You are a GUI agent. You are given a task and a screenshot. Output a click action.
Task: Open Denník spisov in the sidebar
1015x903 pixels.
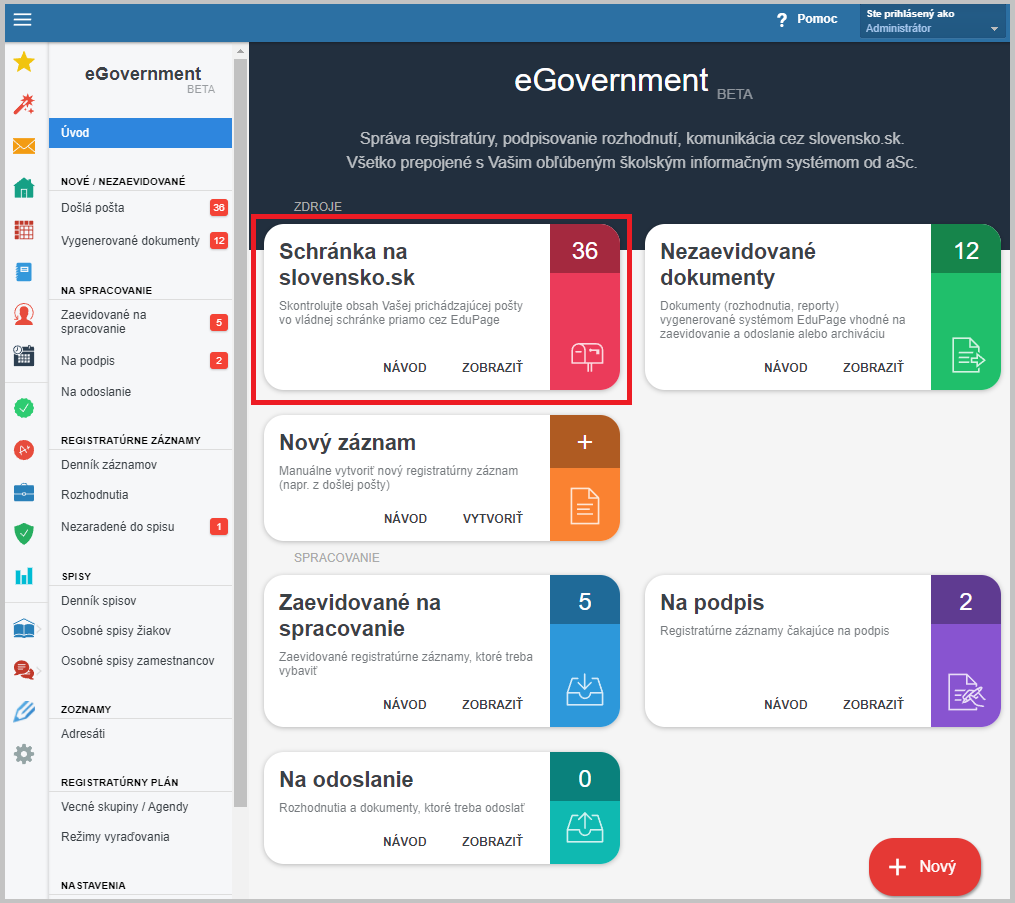coord(140,601)
